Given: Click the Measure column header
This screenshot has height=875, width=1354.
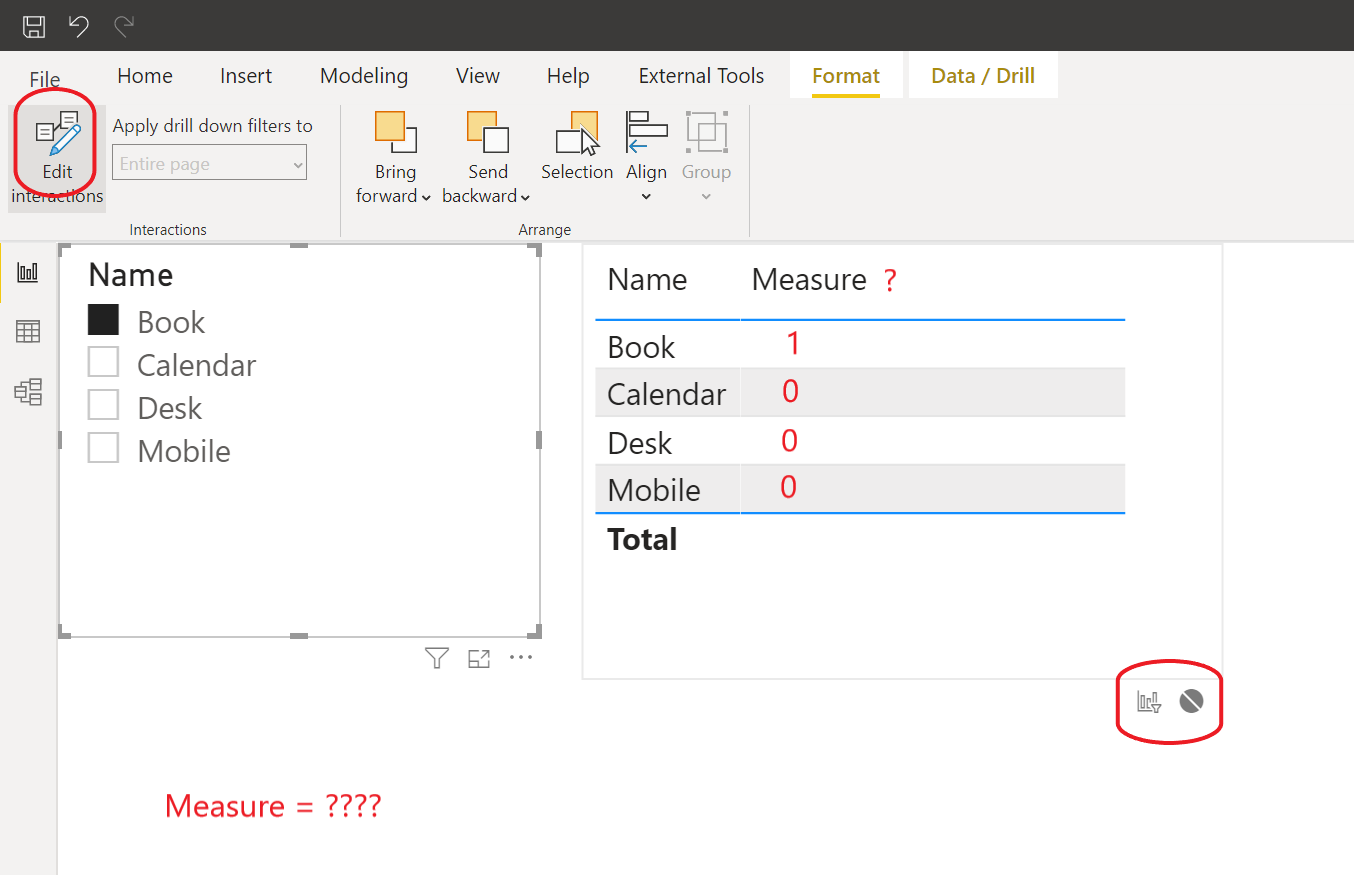Looking at the screenshot, I should (x=809, y=280).
